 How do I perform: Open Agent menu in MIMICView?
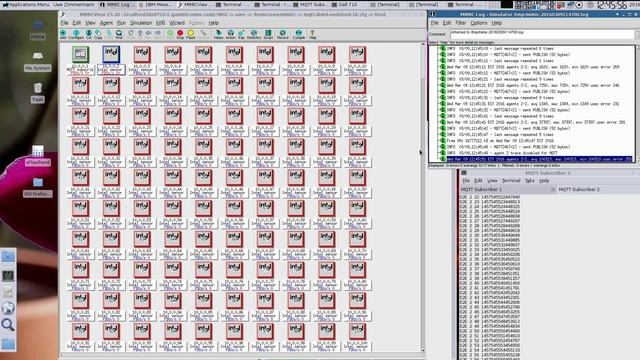pos(106,23)
